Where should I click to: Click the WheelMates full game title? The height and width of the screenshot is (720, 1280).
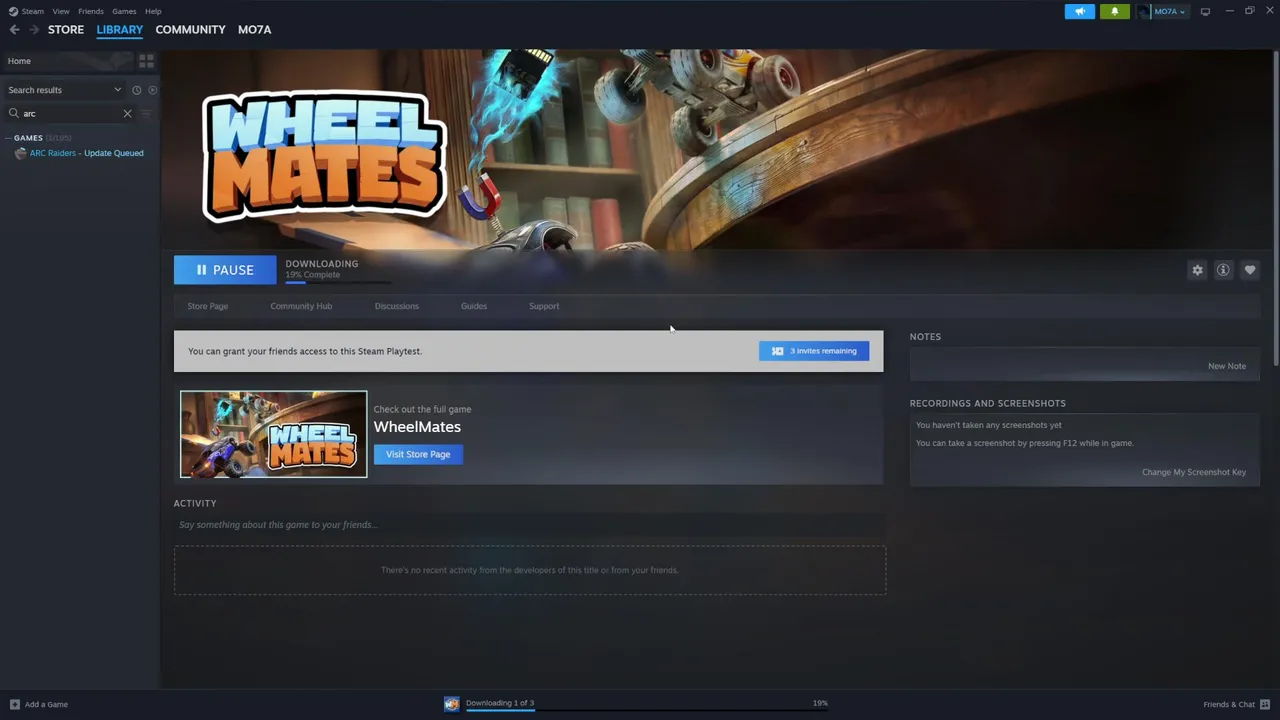click(417, 427)
